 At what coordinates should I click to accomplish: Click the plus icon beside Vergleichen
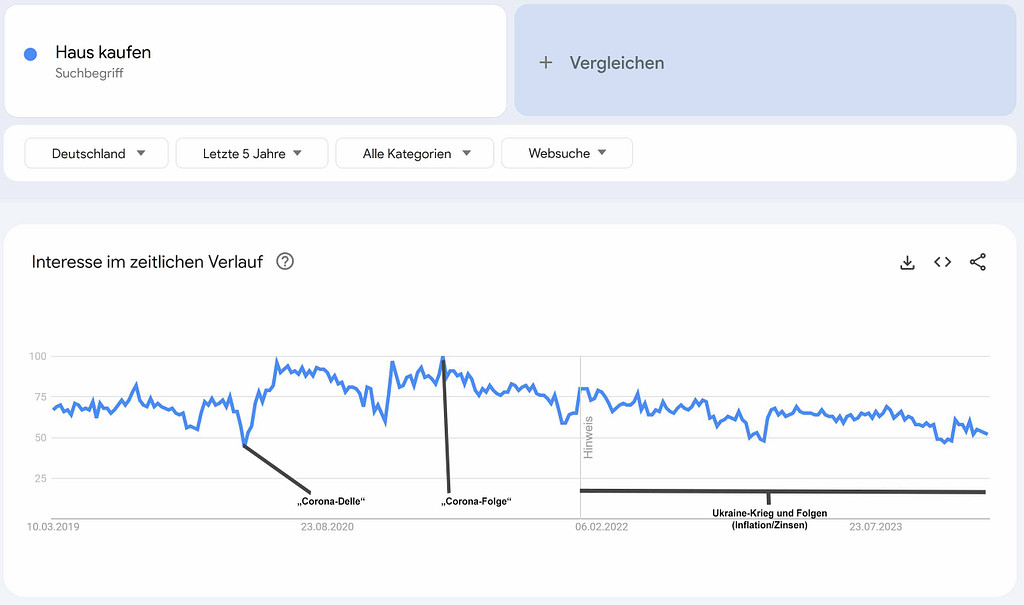coord(545,62)
